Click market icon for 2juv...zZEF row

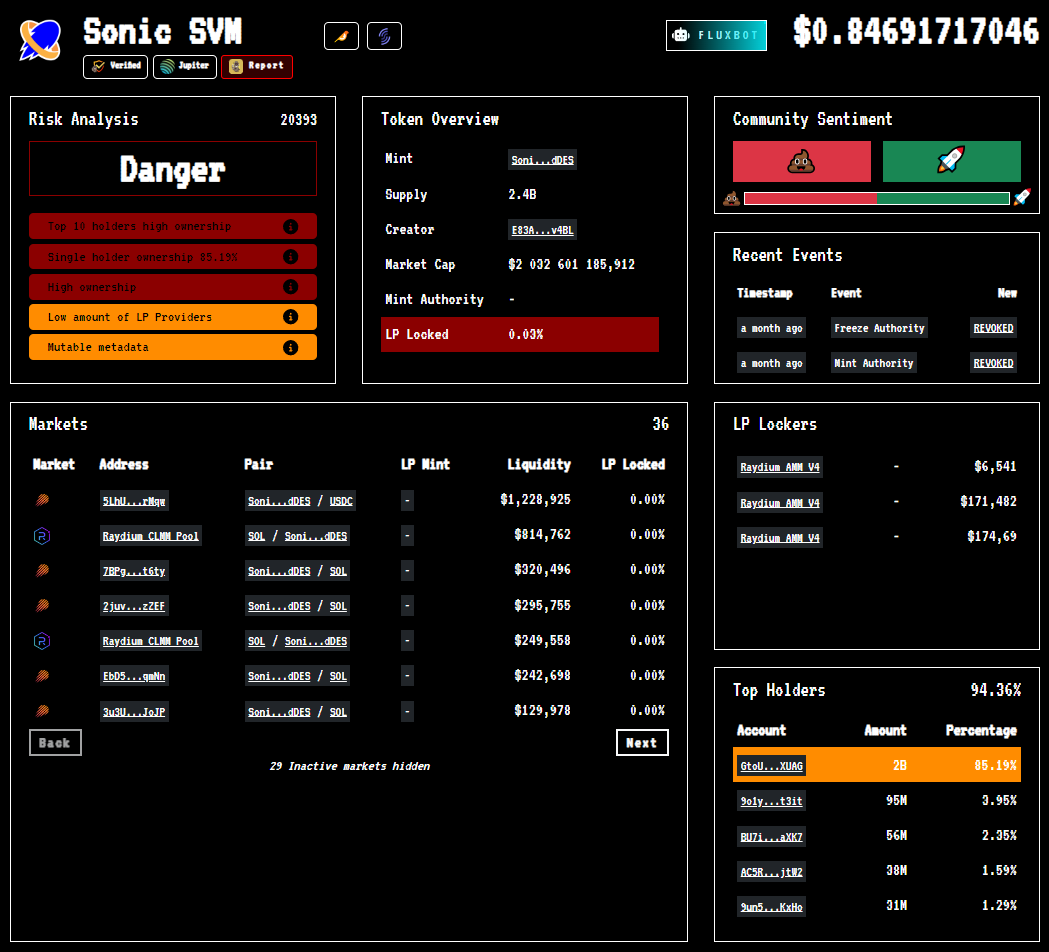[42, 605]
